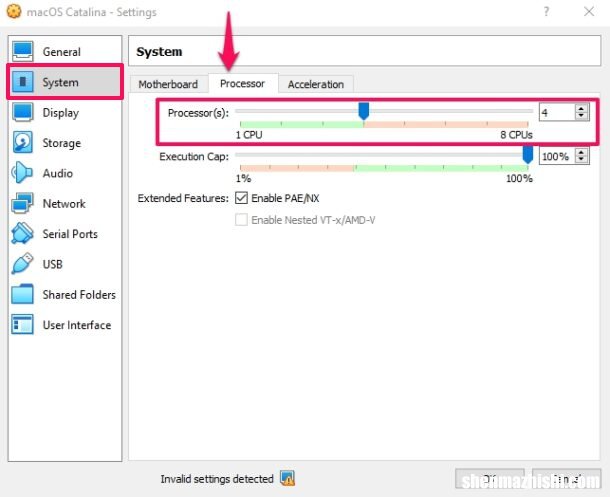This screenshot has height=497, width=610.
Task: Increase processor count with up arrow
Action: (x=581, y=108)
